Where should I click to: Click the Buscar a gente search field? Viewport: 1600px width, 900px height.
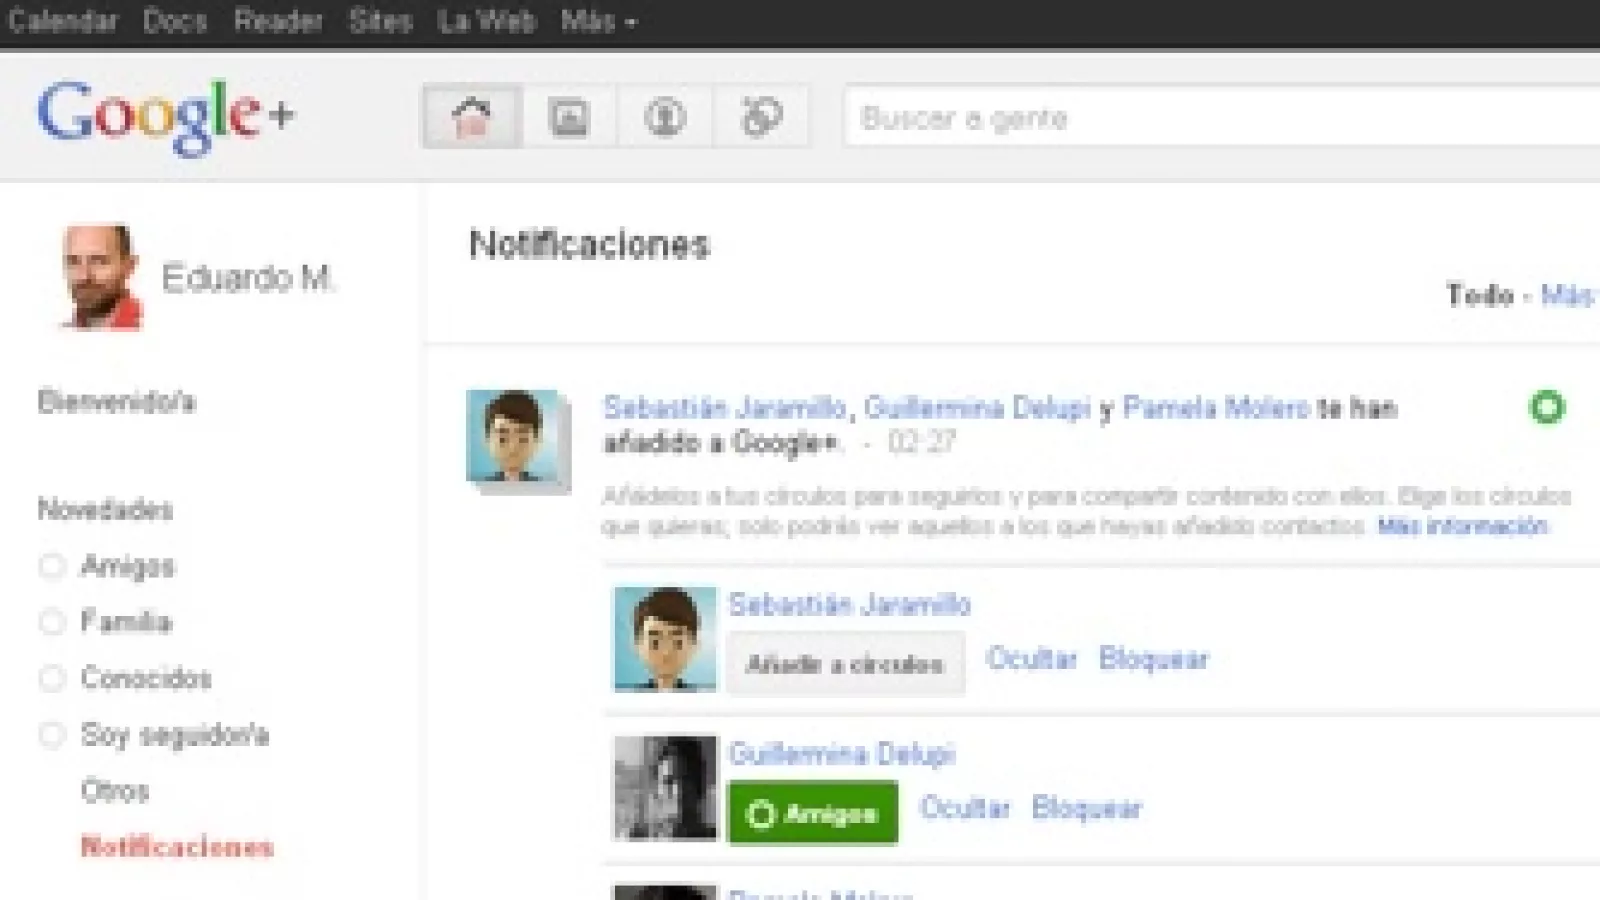point(1220,118)
